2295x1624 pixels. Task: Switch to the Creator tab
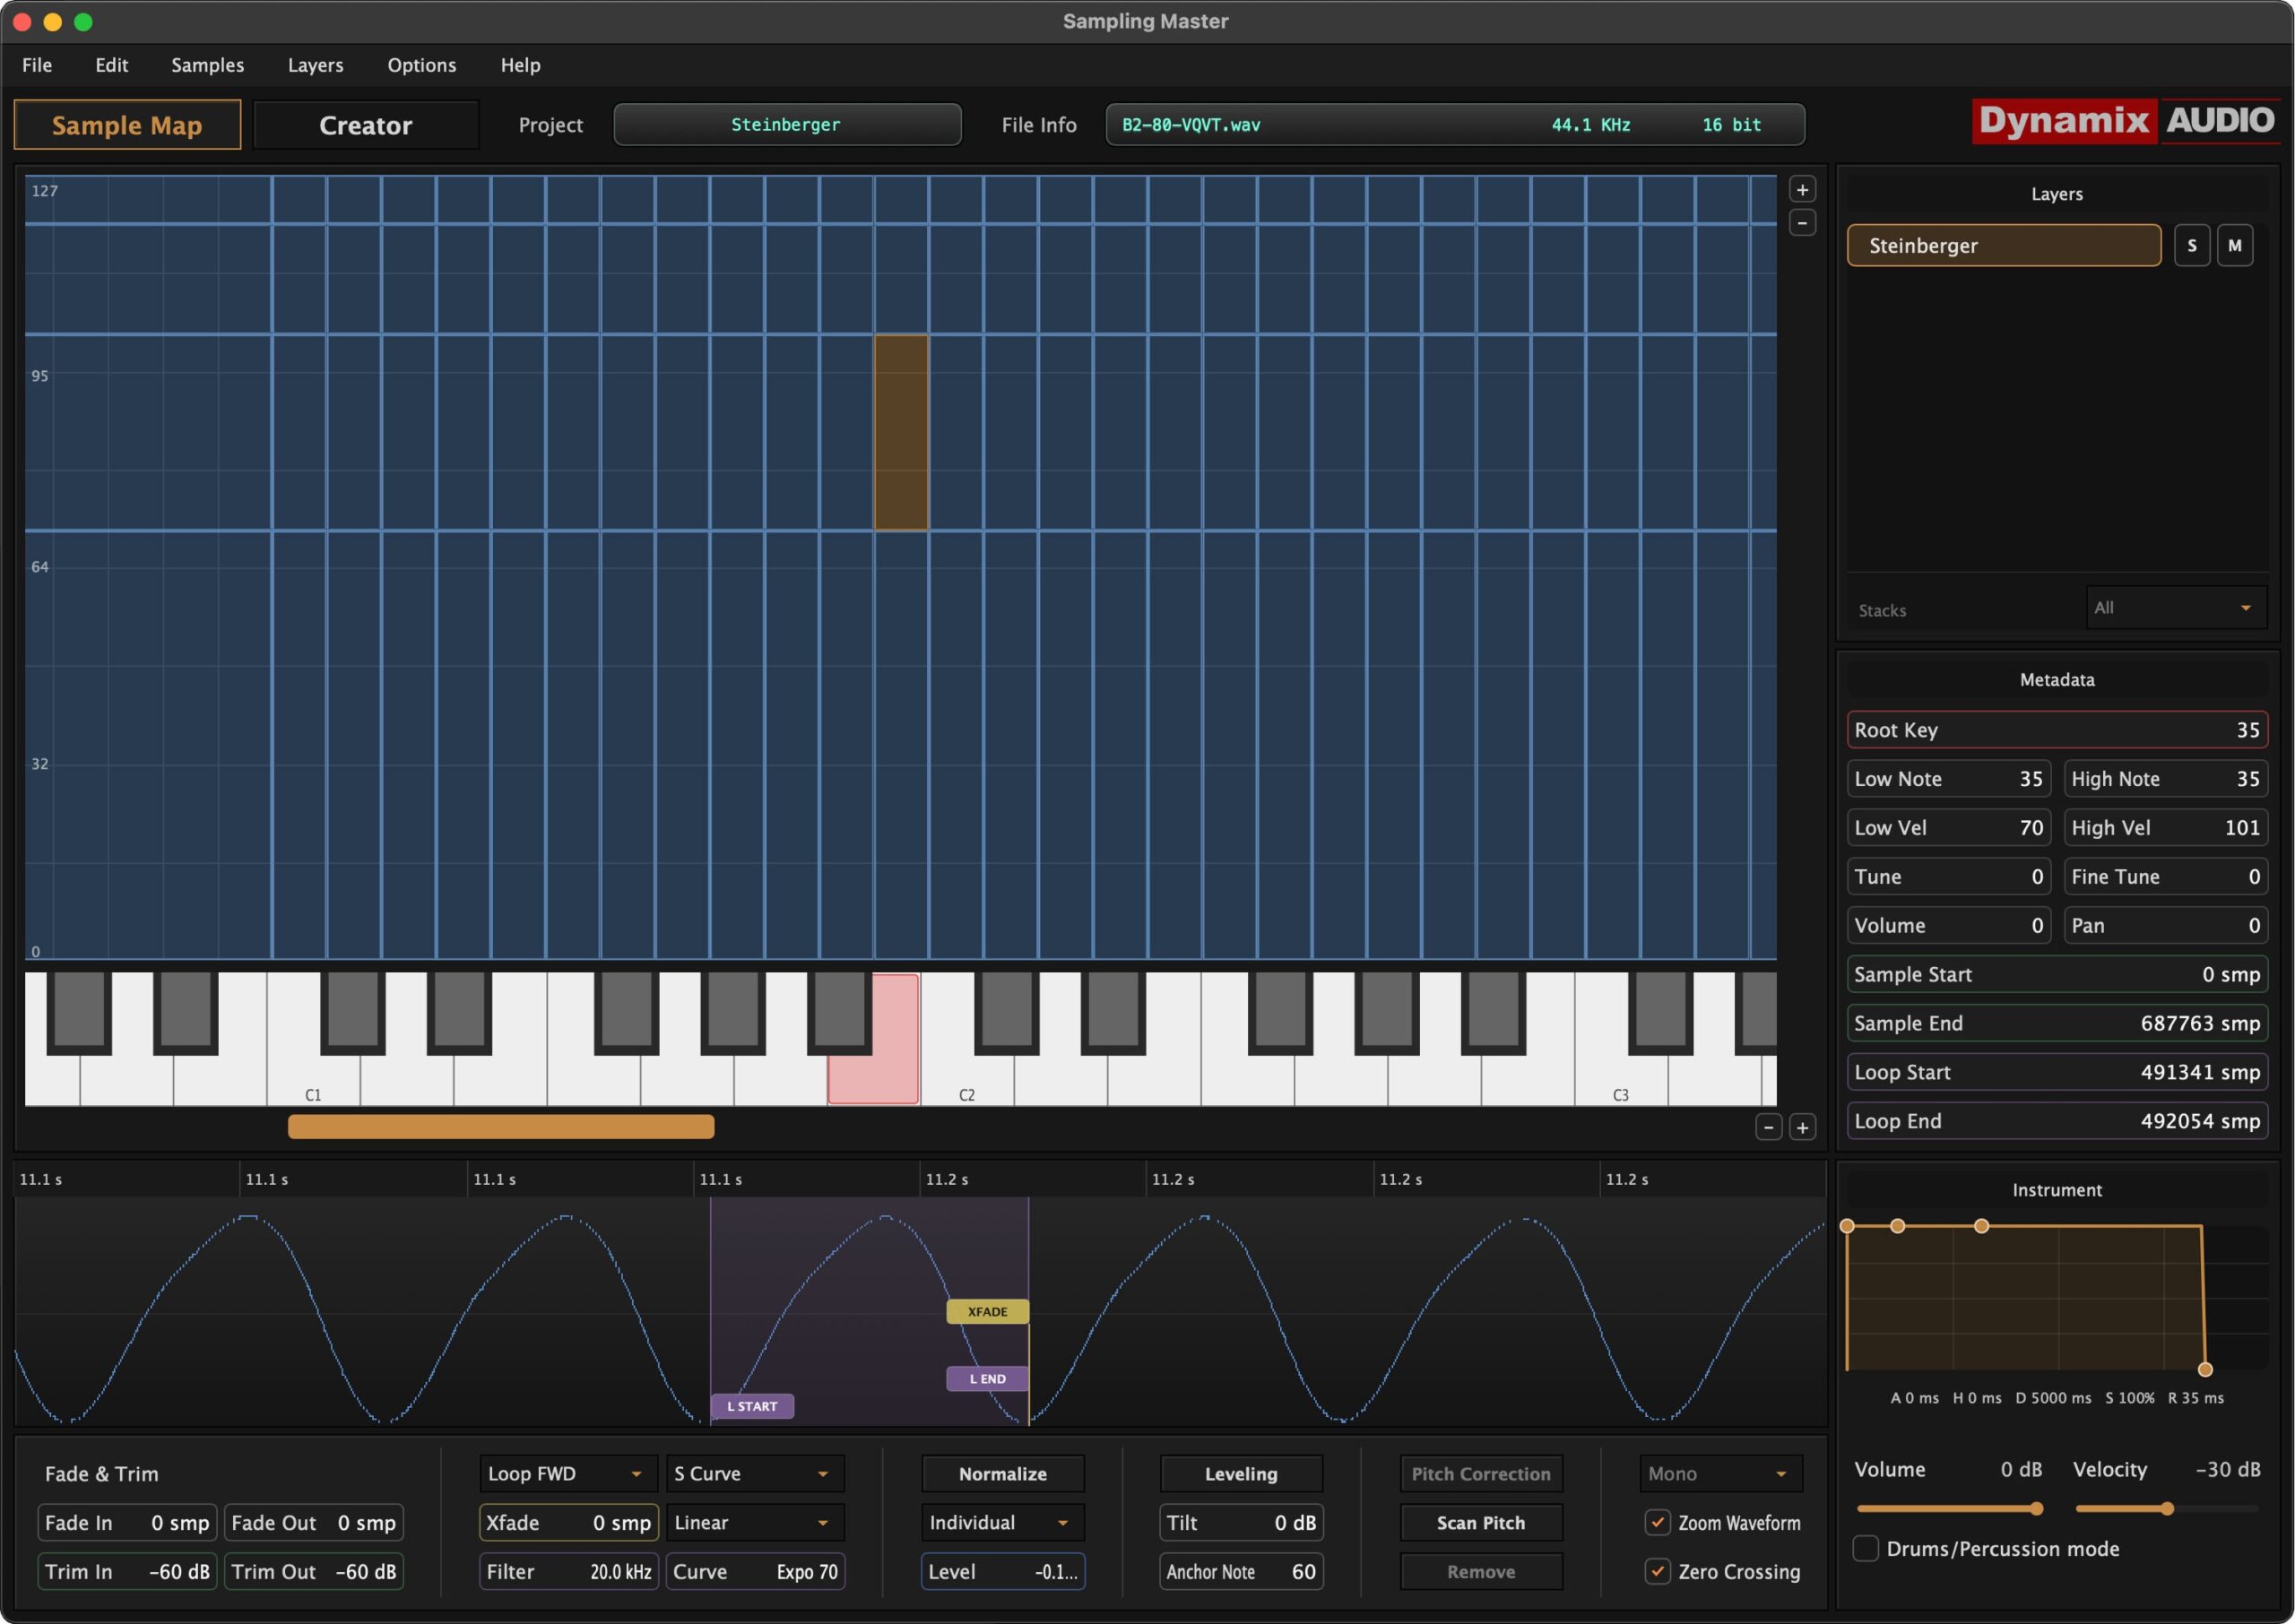pyautogui.click(x=365, y=125)
